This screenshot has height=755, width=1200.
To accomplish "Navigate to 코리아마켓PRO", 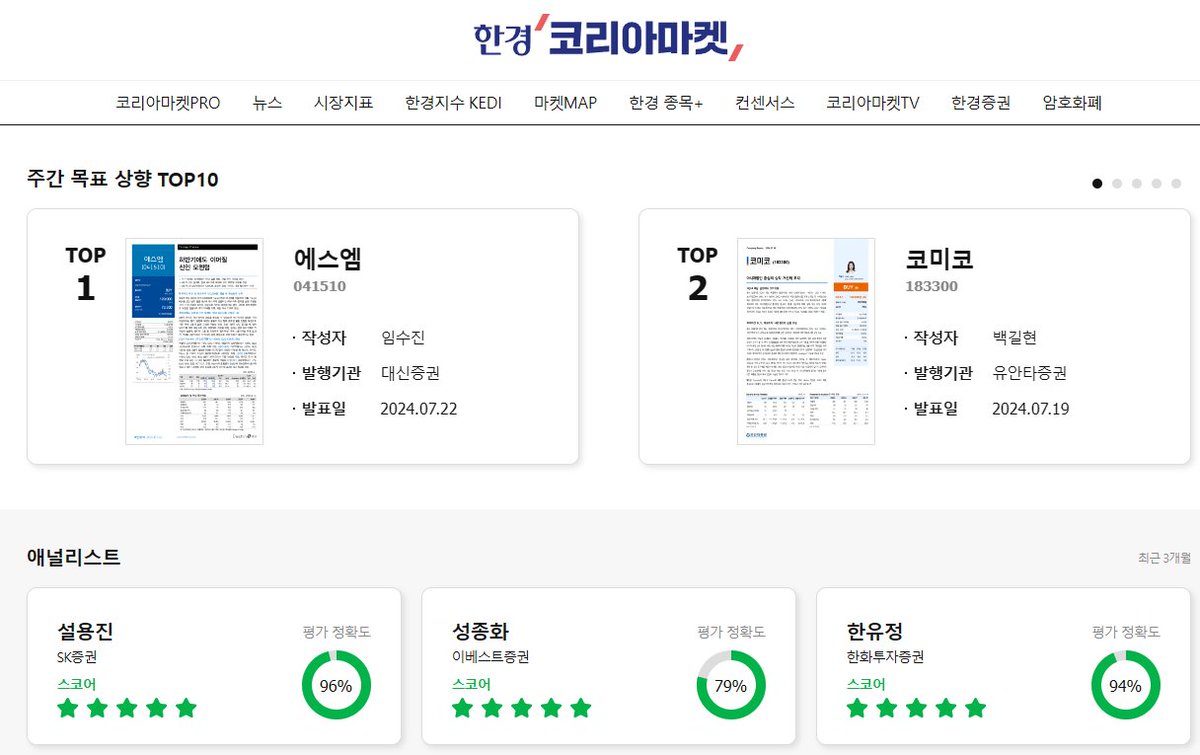I will coord(167,102).
